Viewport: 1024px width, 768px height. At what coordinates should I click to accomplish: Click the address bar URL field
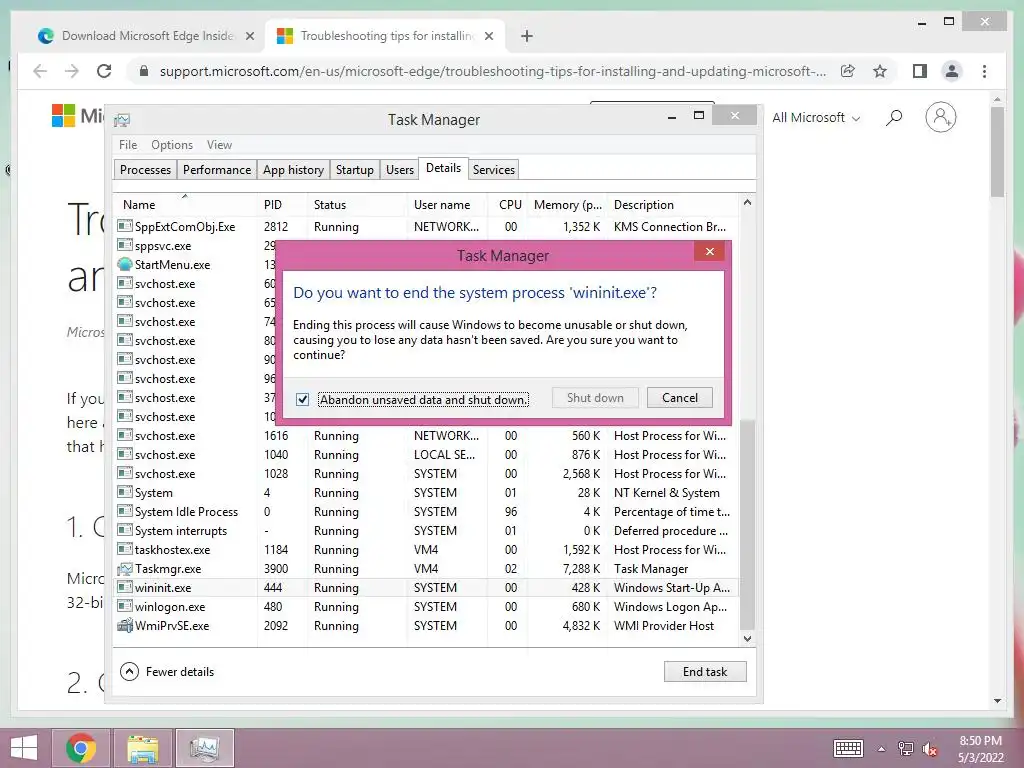click(x=492, y=71)
